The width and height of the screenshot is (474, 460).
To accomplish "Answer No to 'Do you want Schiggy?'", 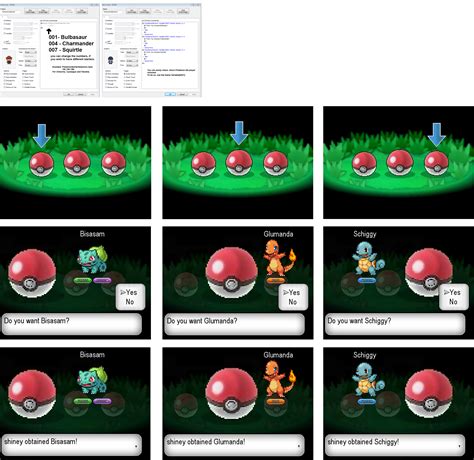I will 453,302.
